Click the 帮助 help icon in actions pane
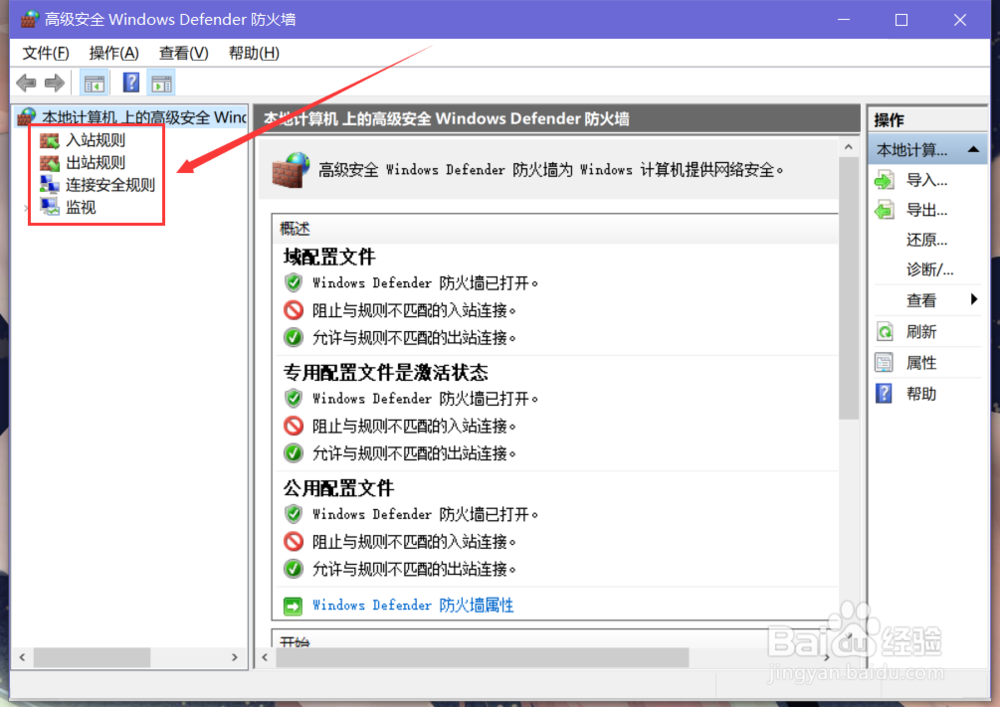1000x707 pixels. coord(884,393)
